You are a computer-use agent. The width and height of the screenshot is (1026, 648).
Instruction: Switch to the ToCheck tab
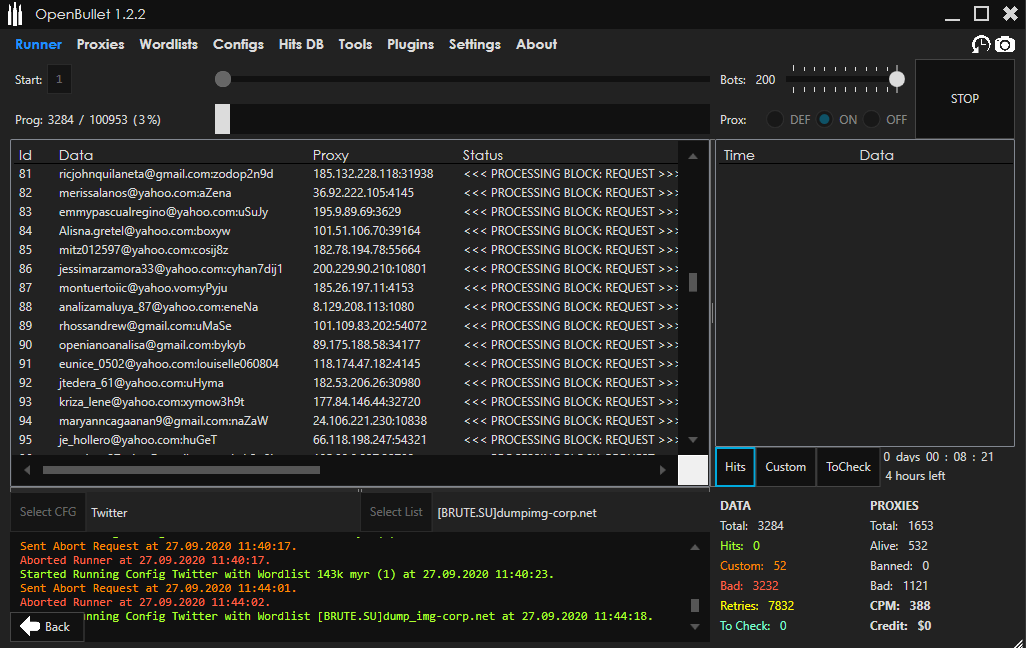(848, 467)
